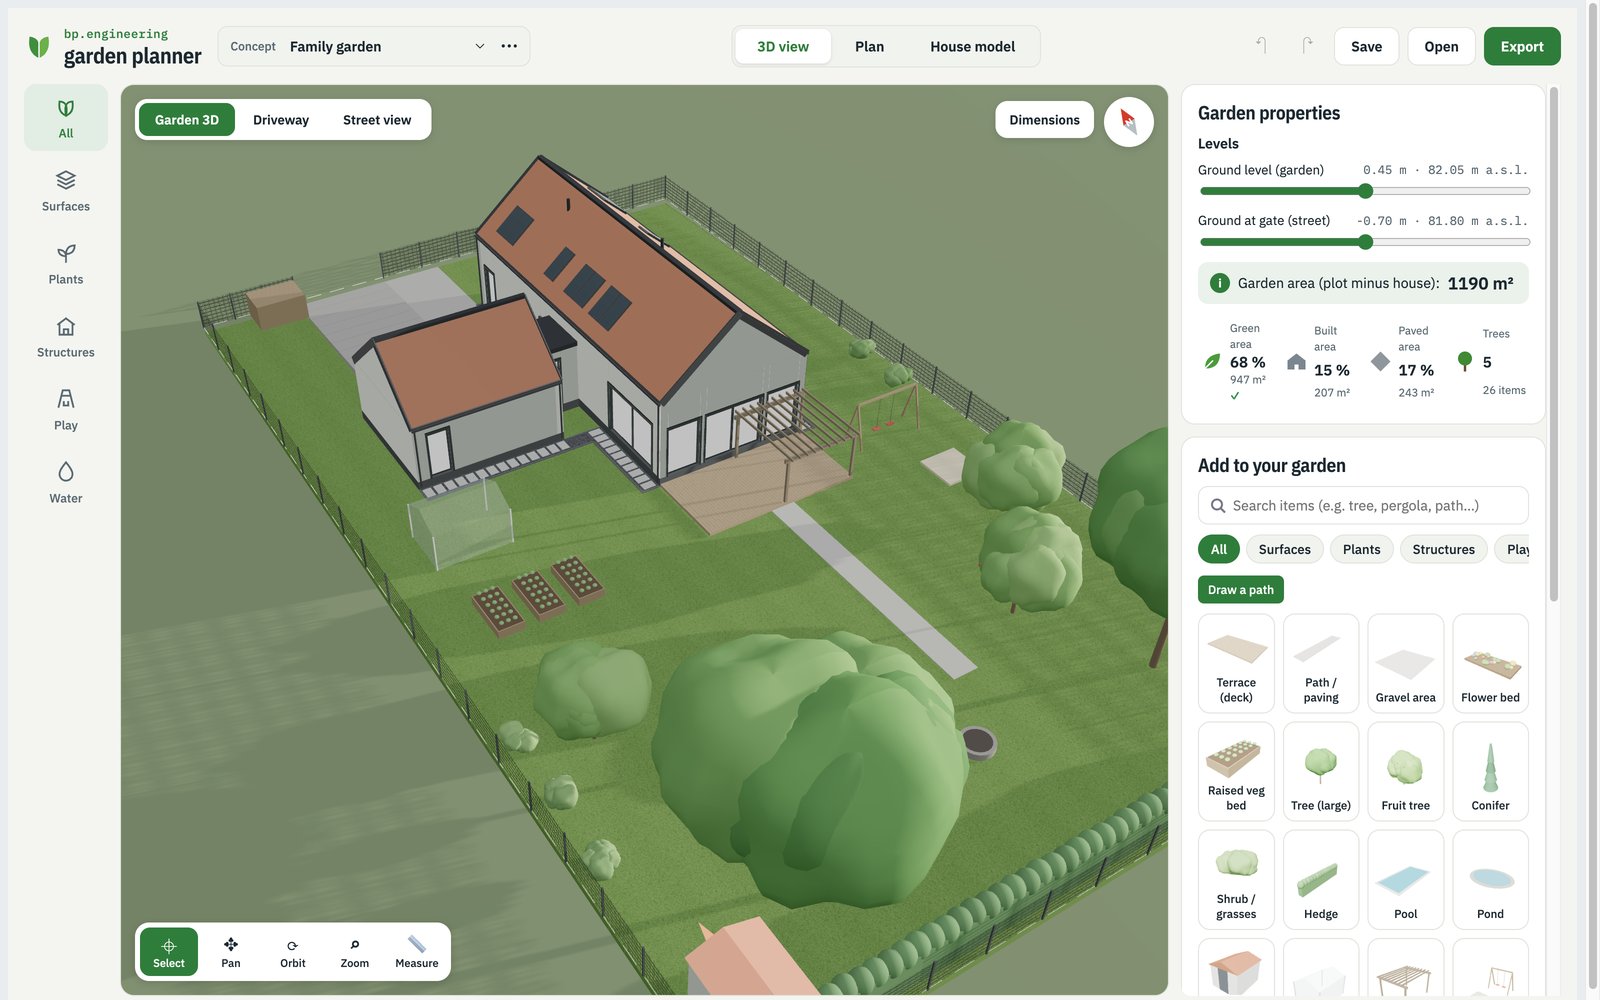Select the Garden 3D camera view
Screen dimensions: 1600x1000
tap(187, 120)
